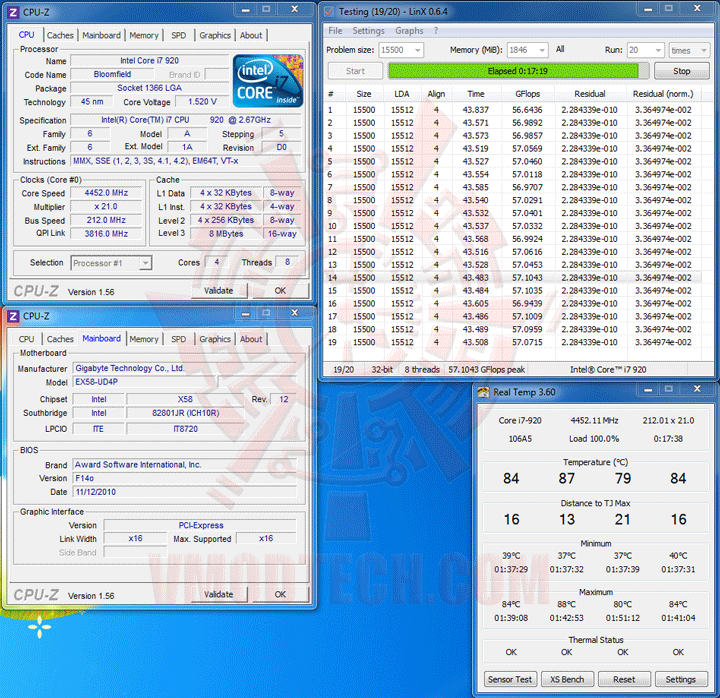Click the LinX checkmark icon in title bar
The height and width of the screenshot is (698, 720).
click(329, 11)
